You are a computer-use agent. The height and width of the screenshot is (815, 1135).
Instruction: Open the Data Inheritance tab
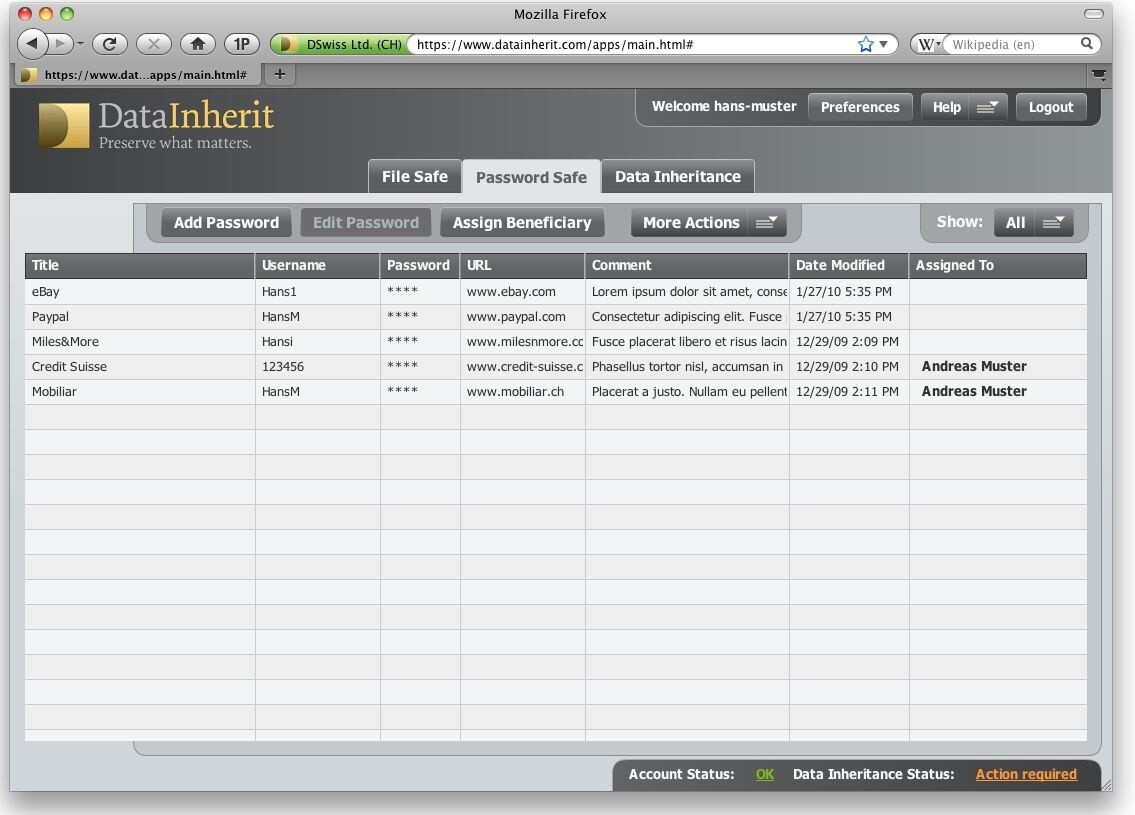pos(678,176)
